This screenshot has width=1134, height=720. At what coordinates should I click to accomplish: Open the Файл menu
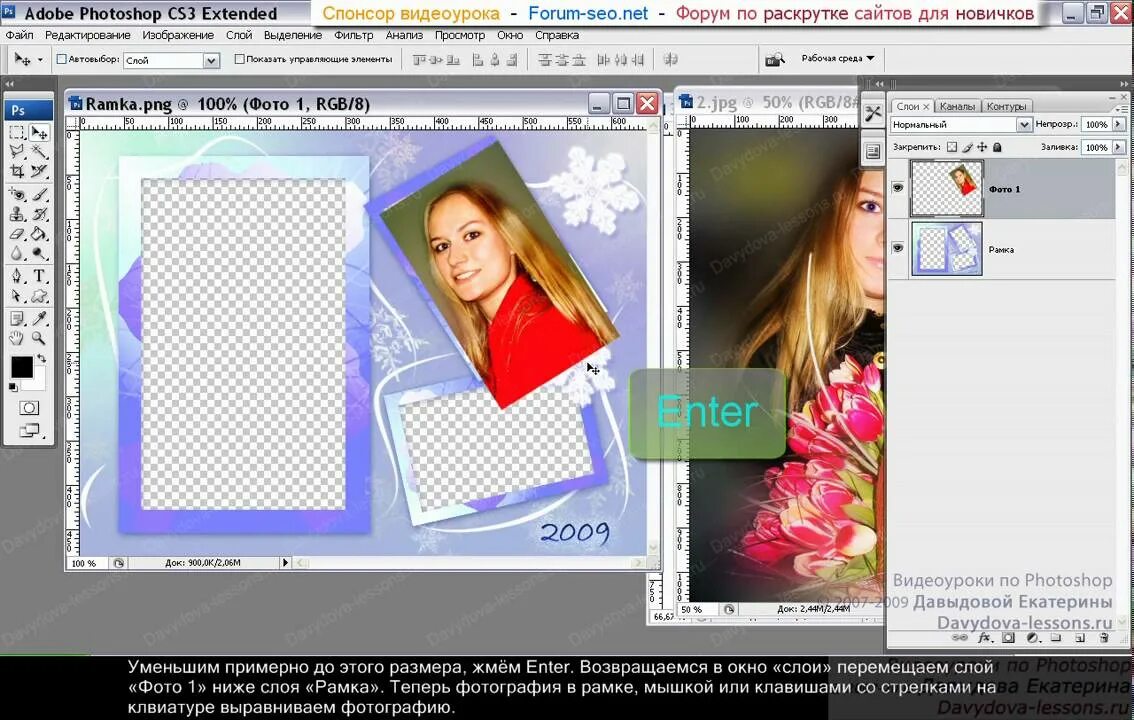tap(20, 35)
